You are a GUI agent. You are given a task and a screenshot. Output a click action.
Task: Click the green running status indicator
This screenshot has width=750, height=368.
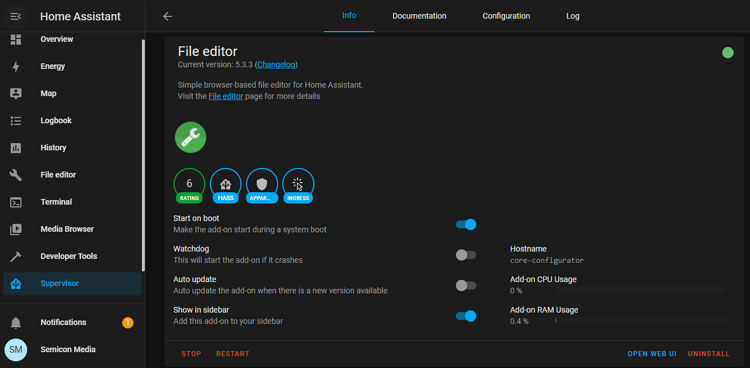(x=728, y=53)
